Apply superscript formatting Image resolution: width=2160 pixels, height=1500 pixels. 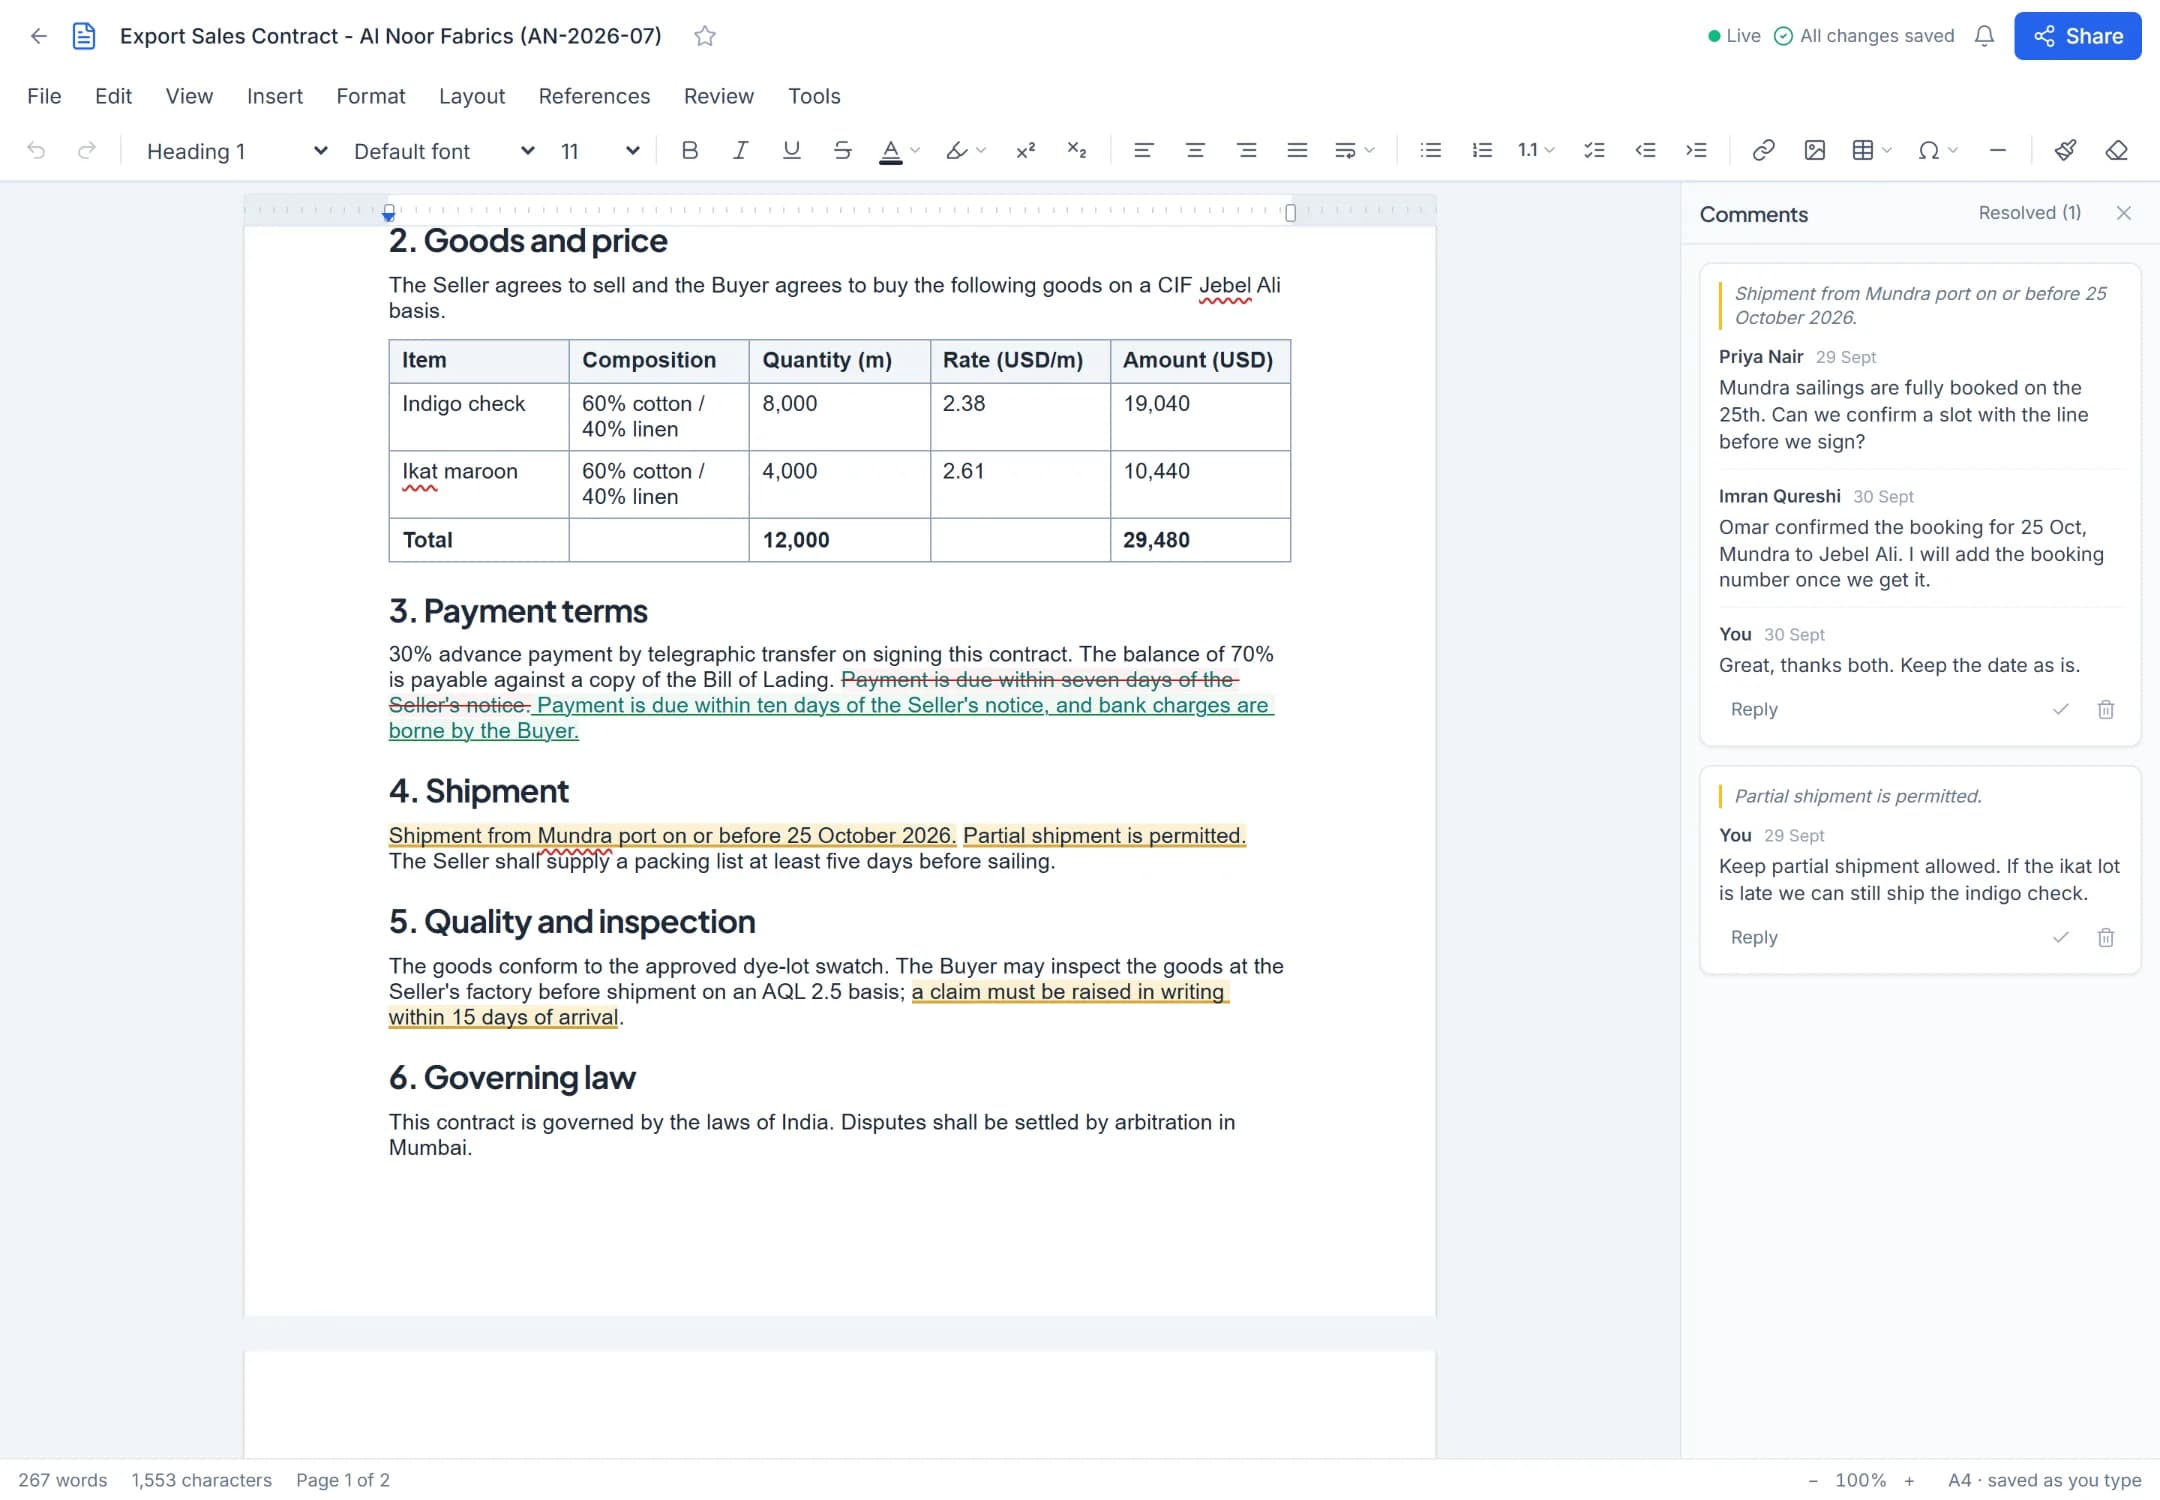coord(1025,151)
